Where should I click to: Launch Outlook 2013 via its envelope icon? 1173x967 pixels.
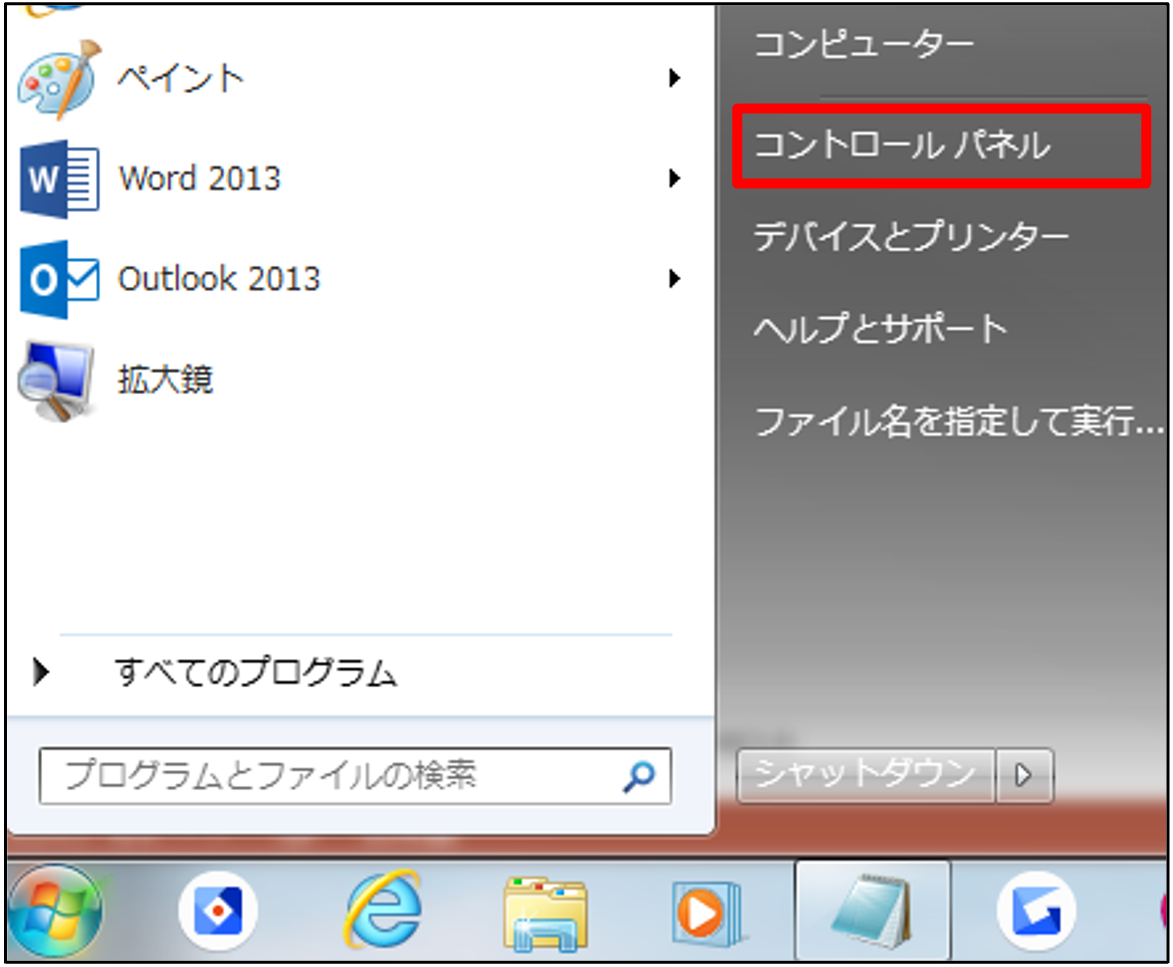click(59, 279)
